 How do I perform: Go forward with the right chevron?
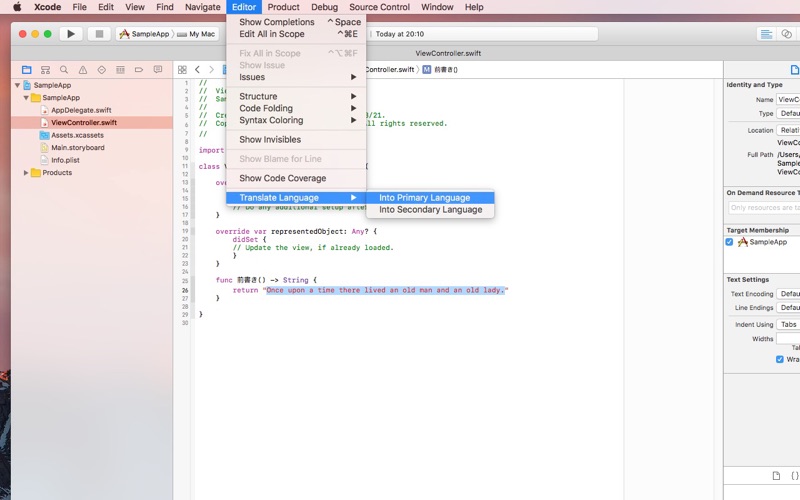211,69
